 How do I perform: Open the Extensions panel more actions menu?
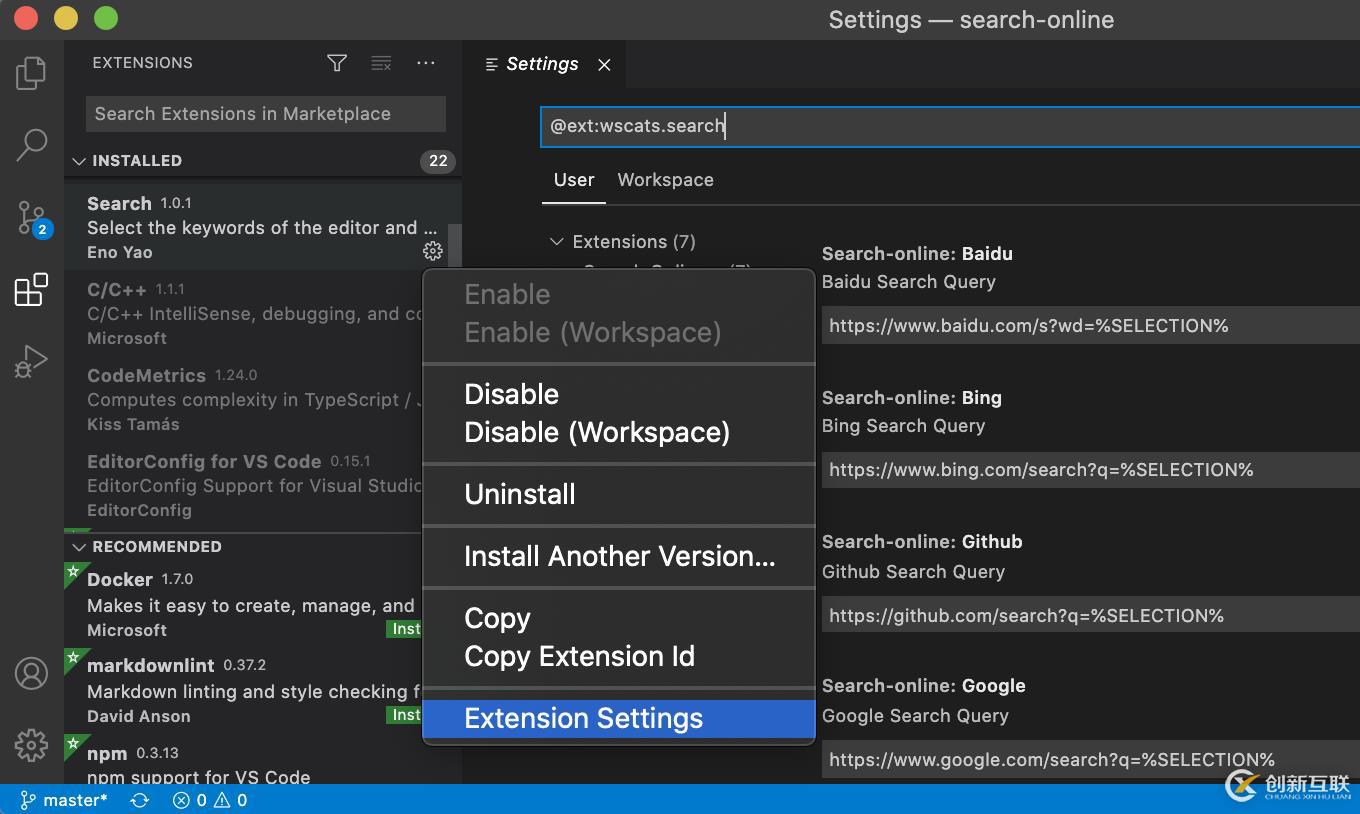426,63
